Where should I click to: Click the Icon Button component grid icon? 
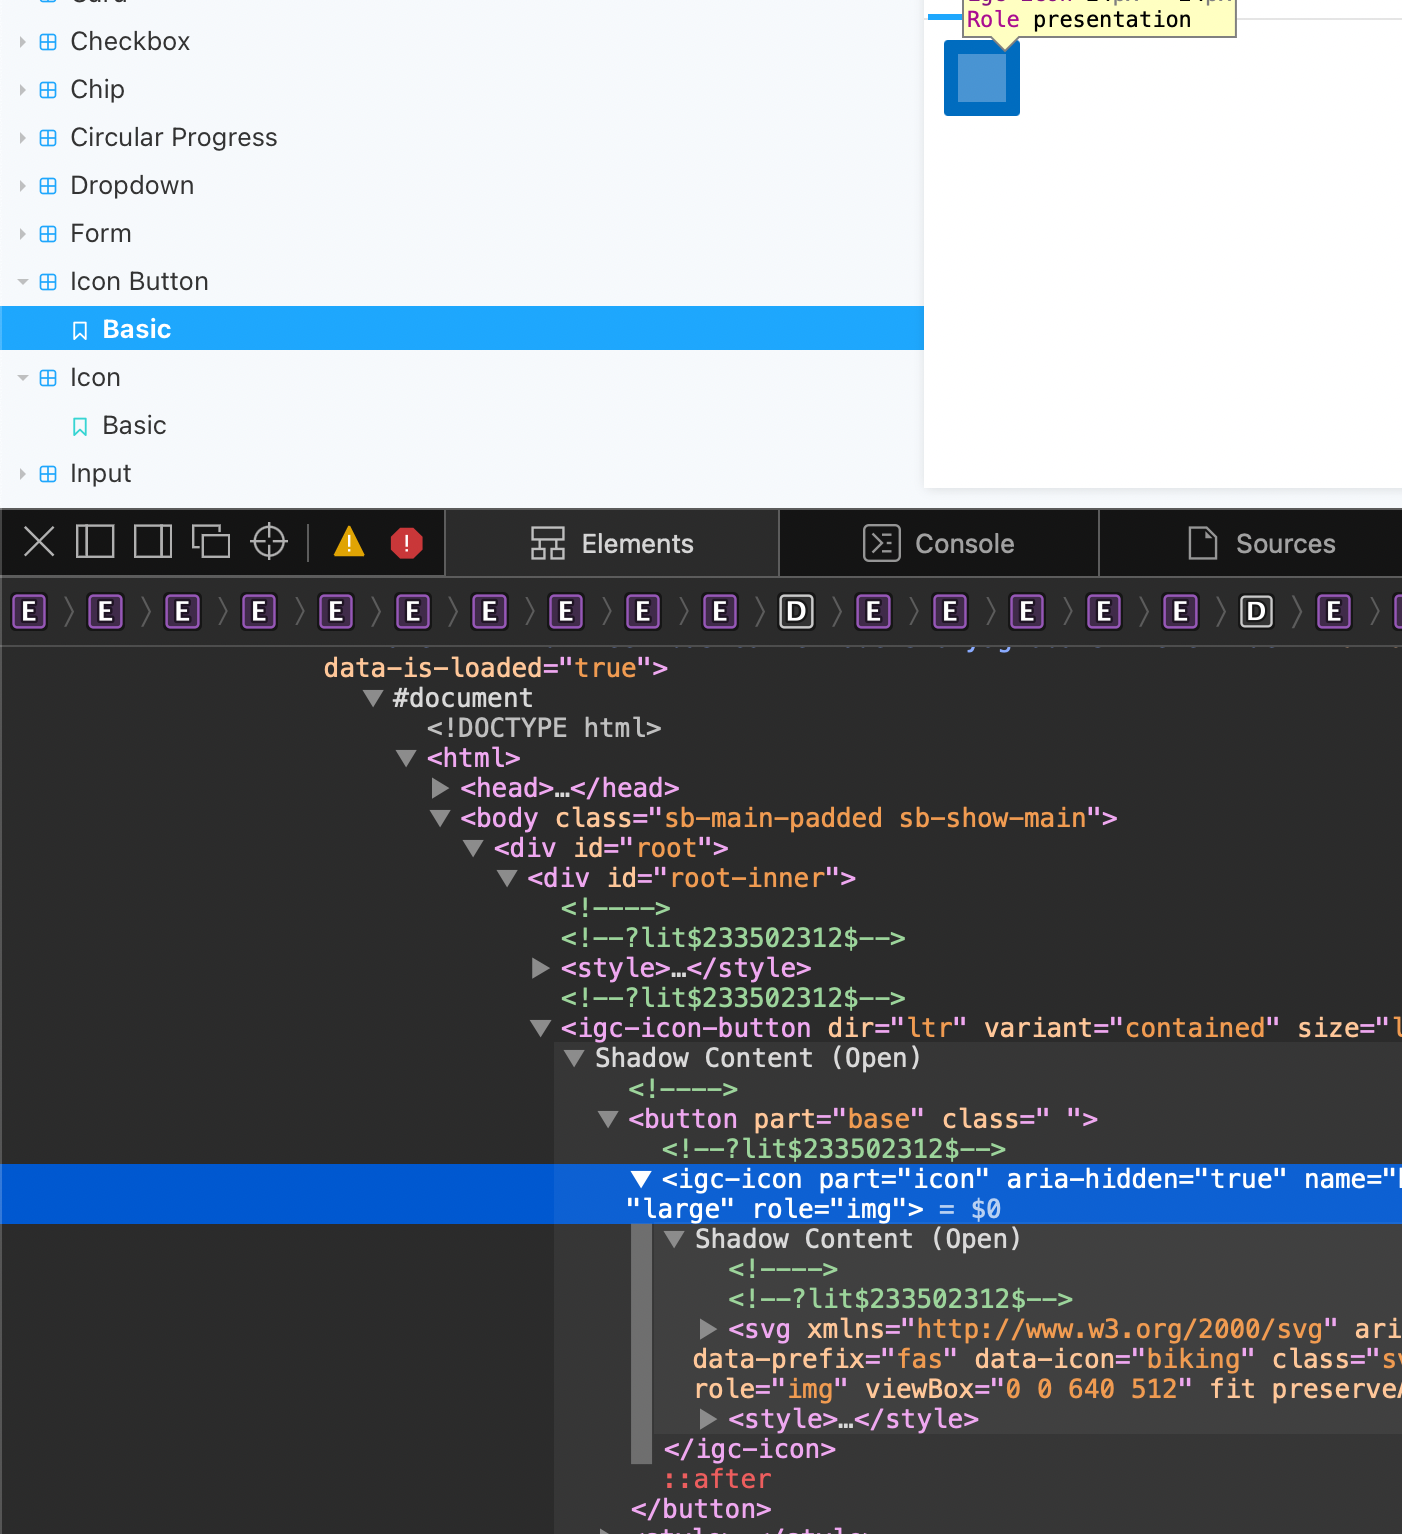48,281
